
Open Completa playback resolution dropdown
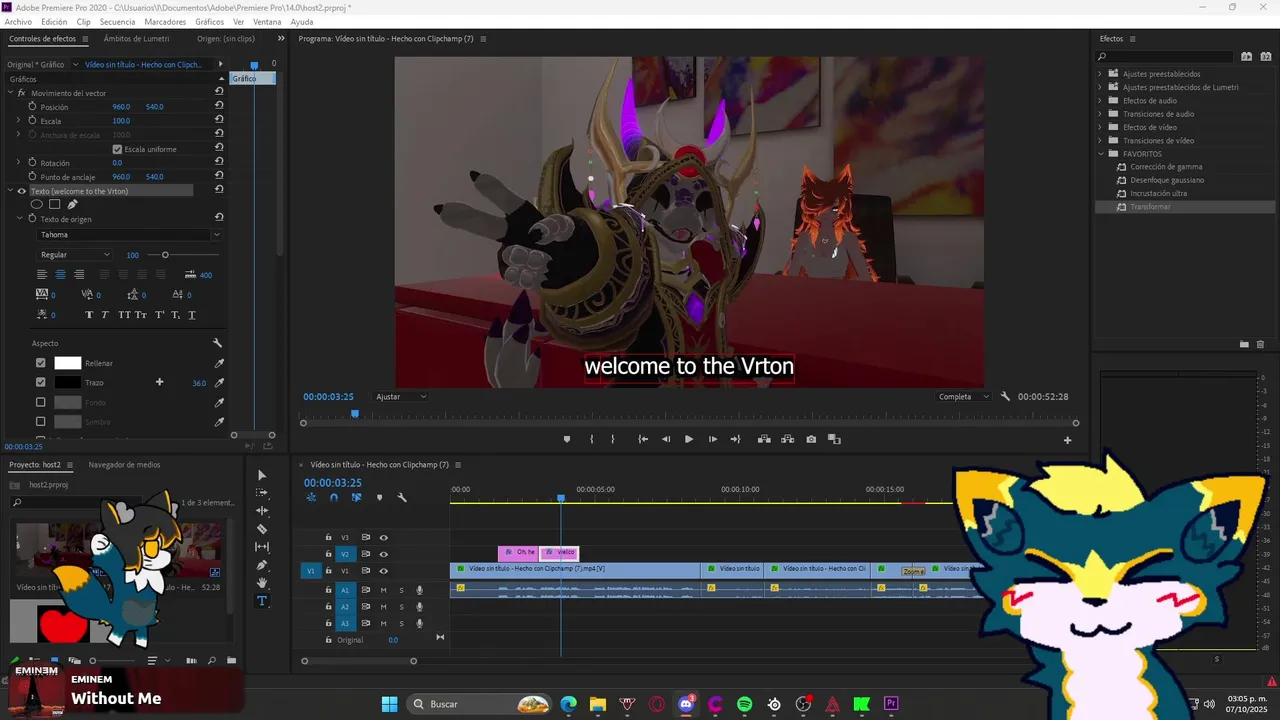[964, 397]
